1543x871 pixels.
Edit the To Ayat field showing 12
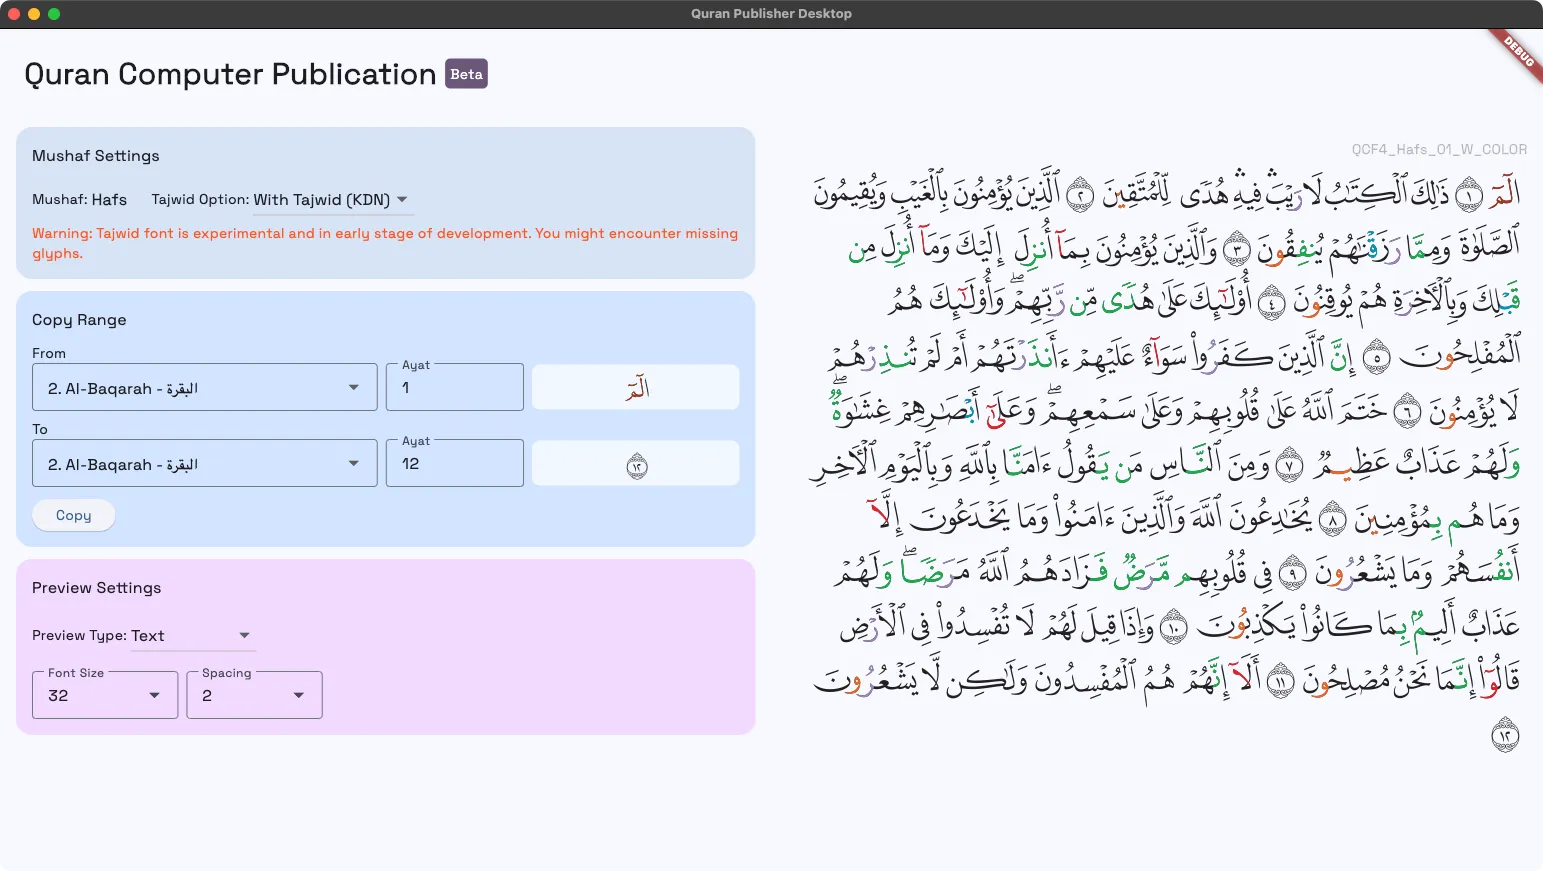click(455, 464)
